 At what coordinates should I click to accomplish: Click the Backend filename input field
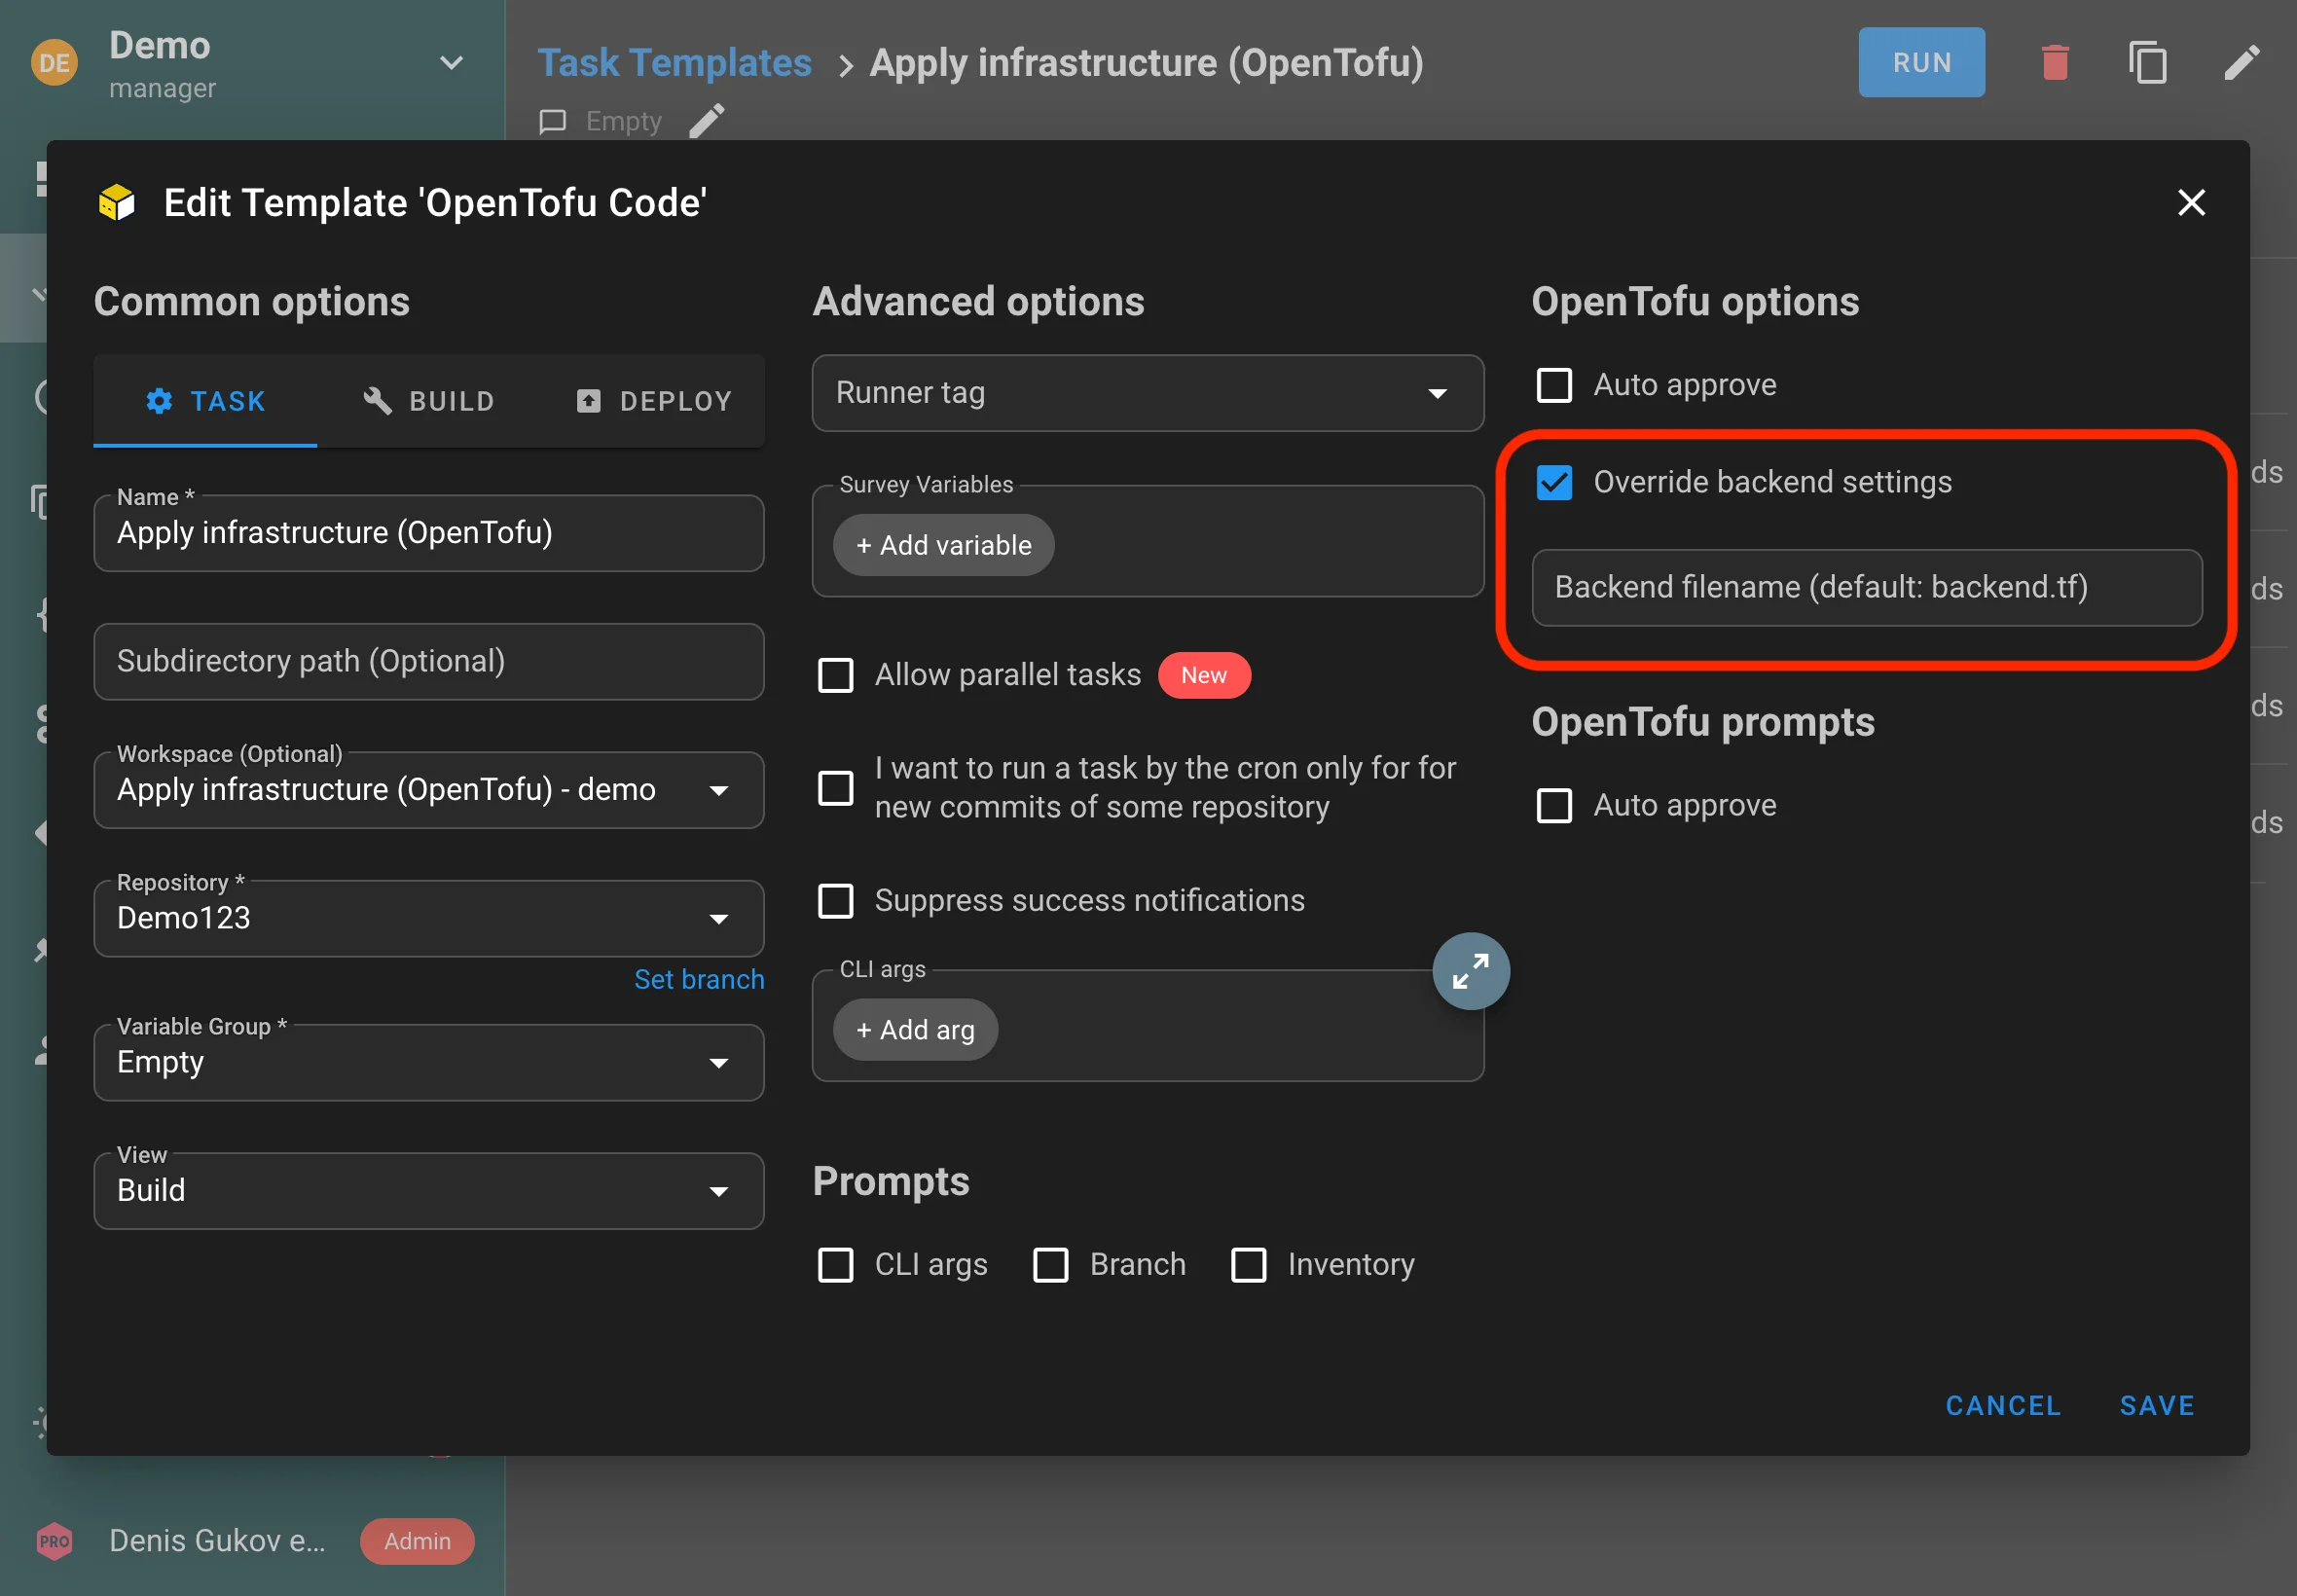pyautogui.click(x=1866, y=588)
